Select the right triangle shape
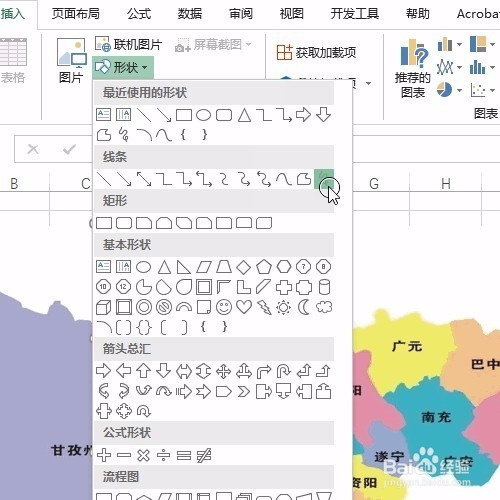The width and height of the screenshot is (500, 500). click(184, 267)
